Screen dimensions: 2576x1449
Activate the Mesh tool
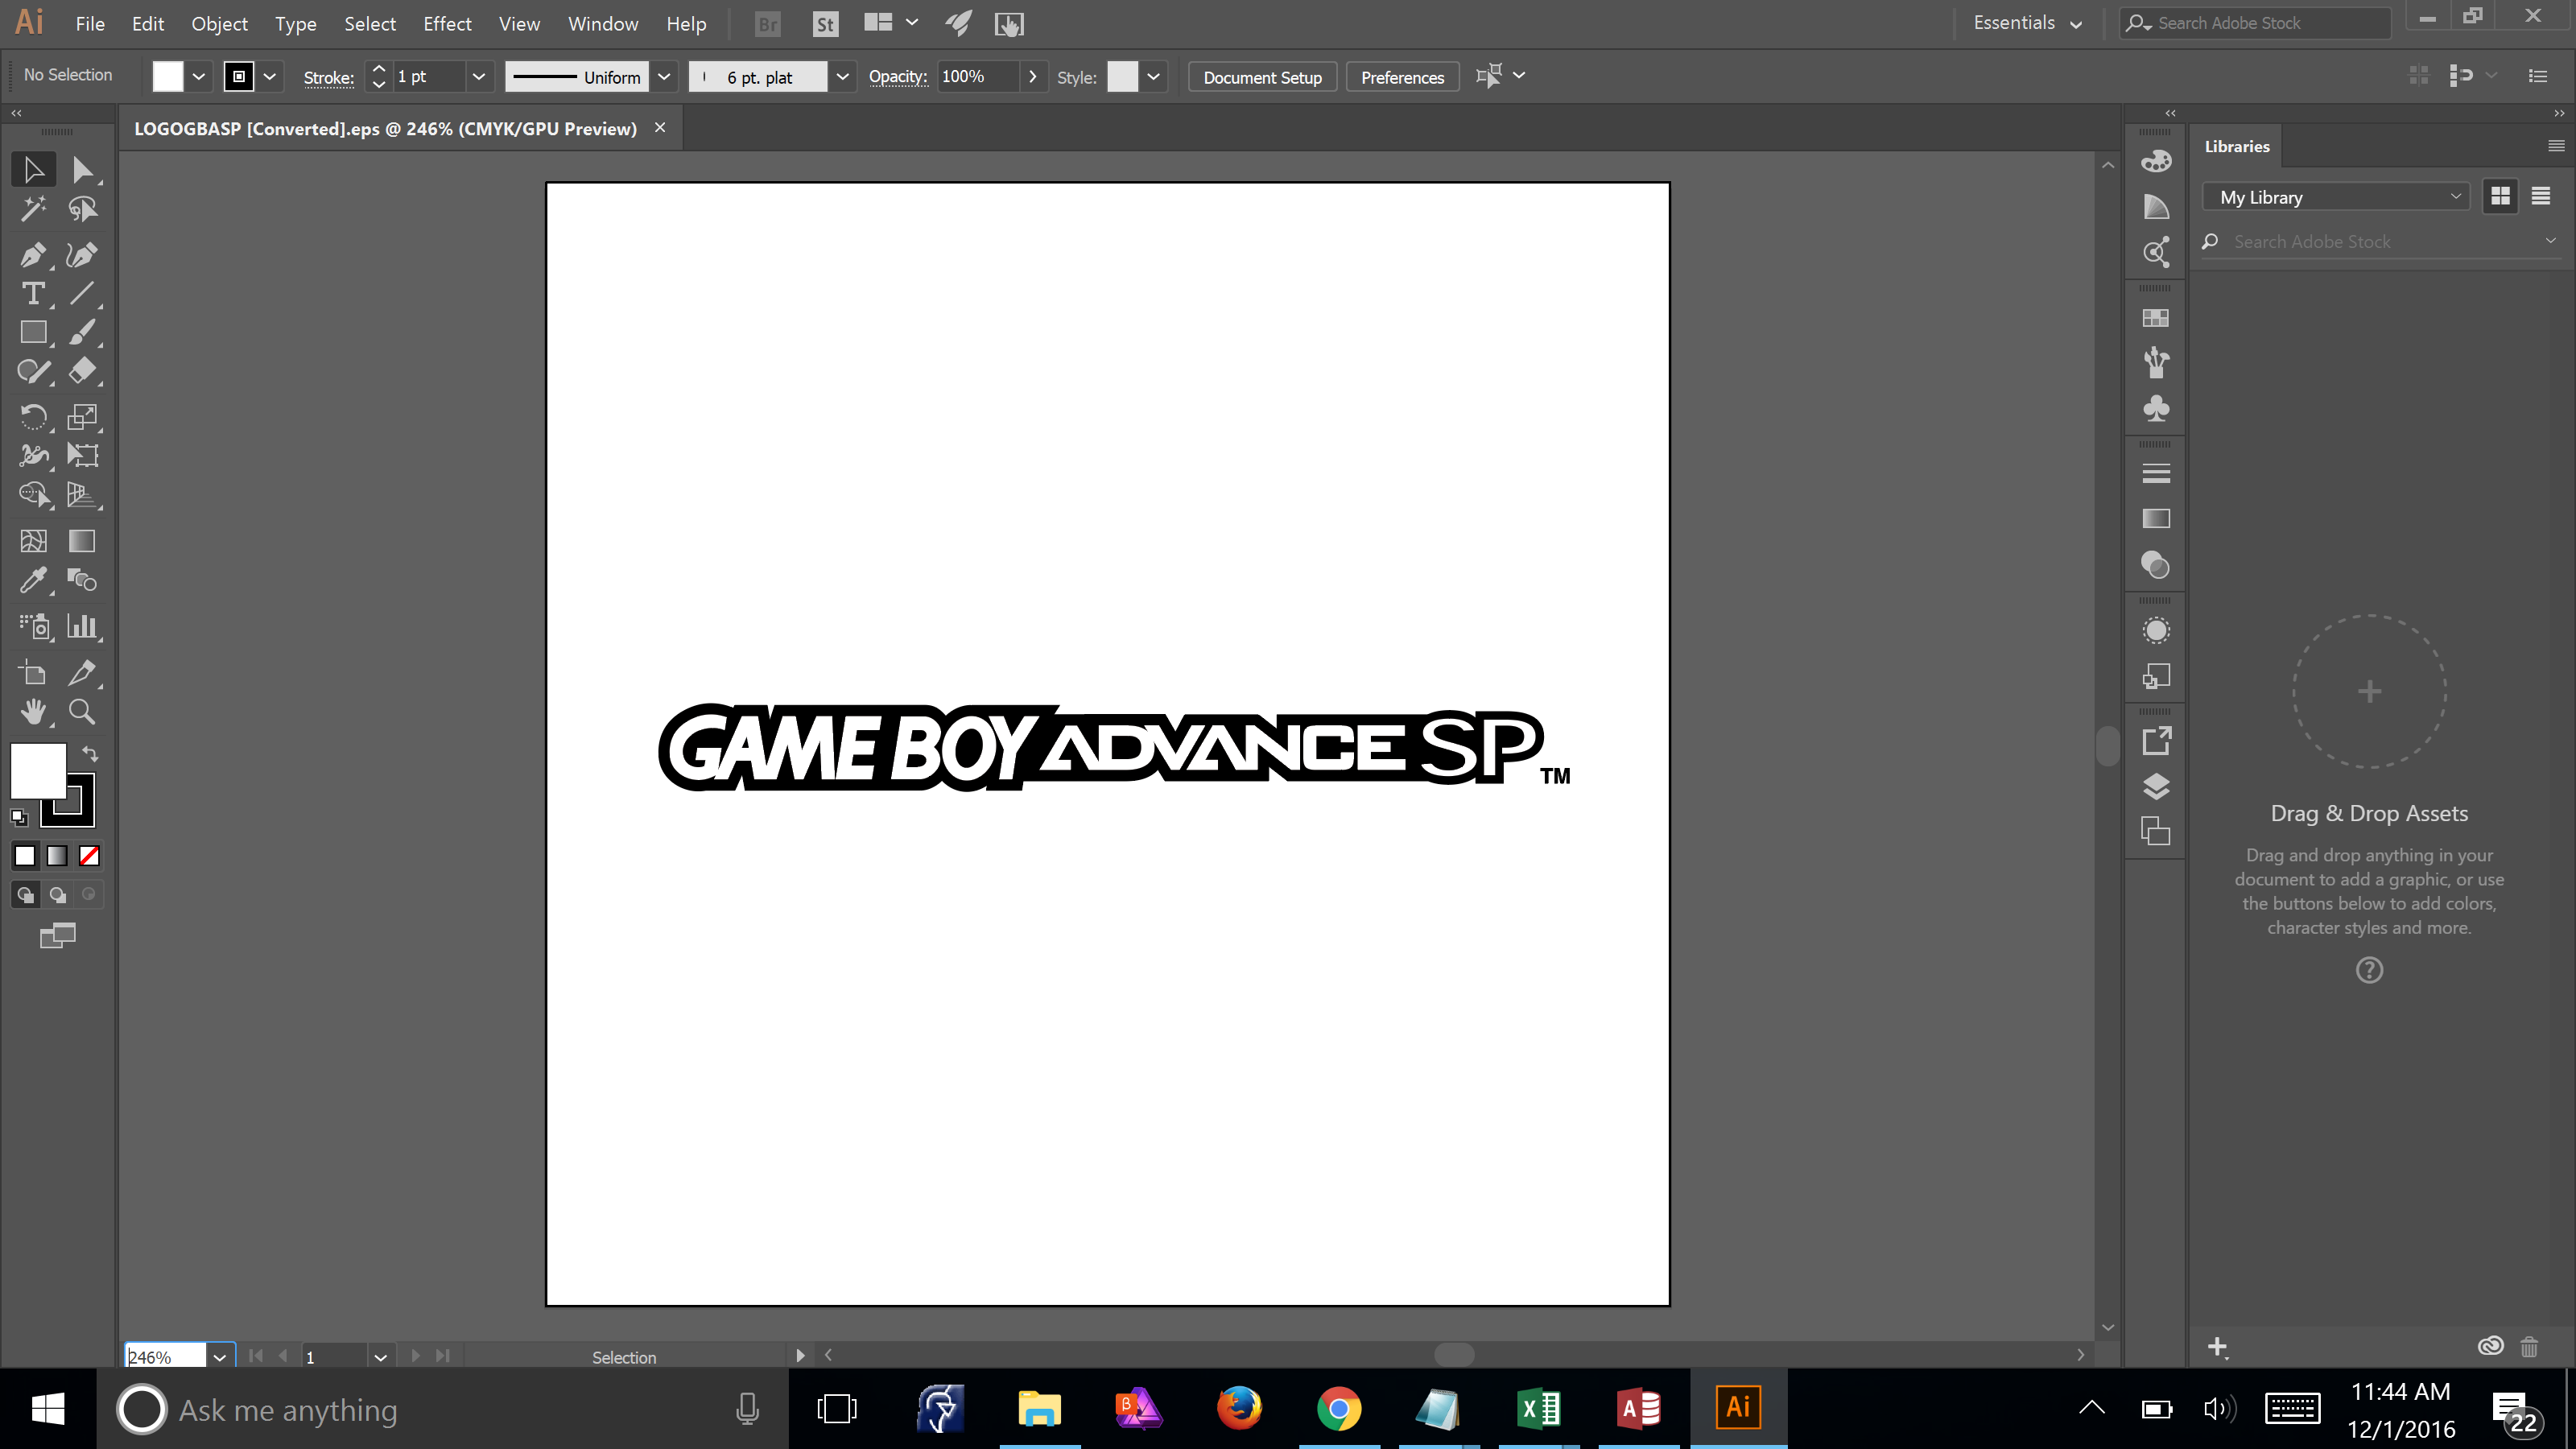[x=33, y=541]
